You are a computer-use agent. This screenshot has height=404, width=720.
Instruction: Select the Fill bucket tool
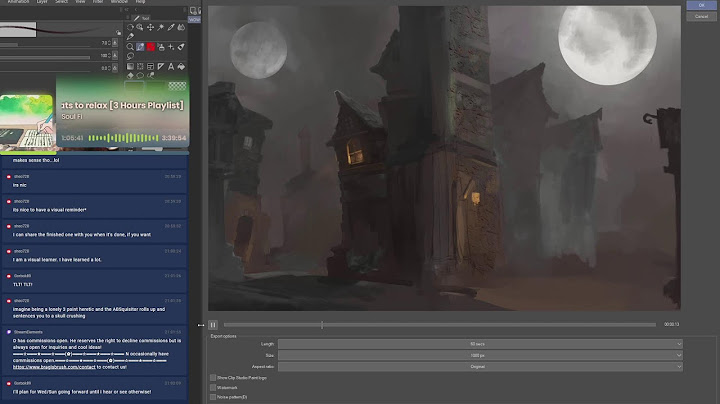coord(181,67)
